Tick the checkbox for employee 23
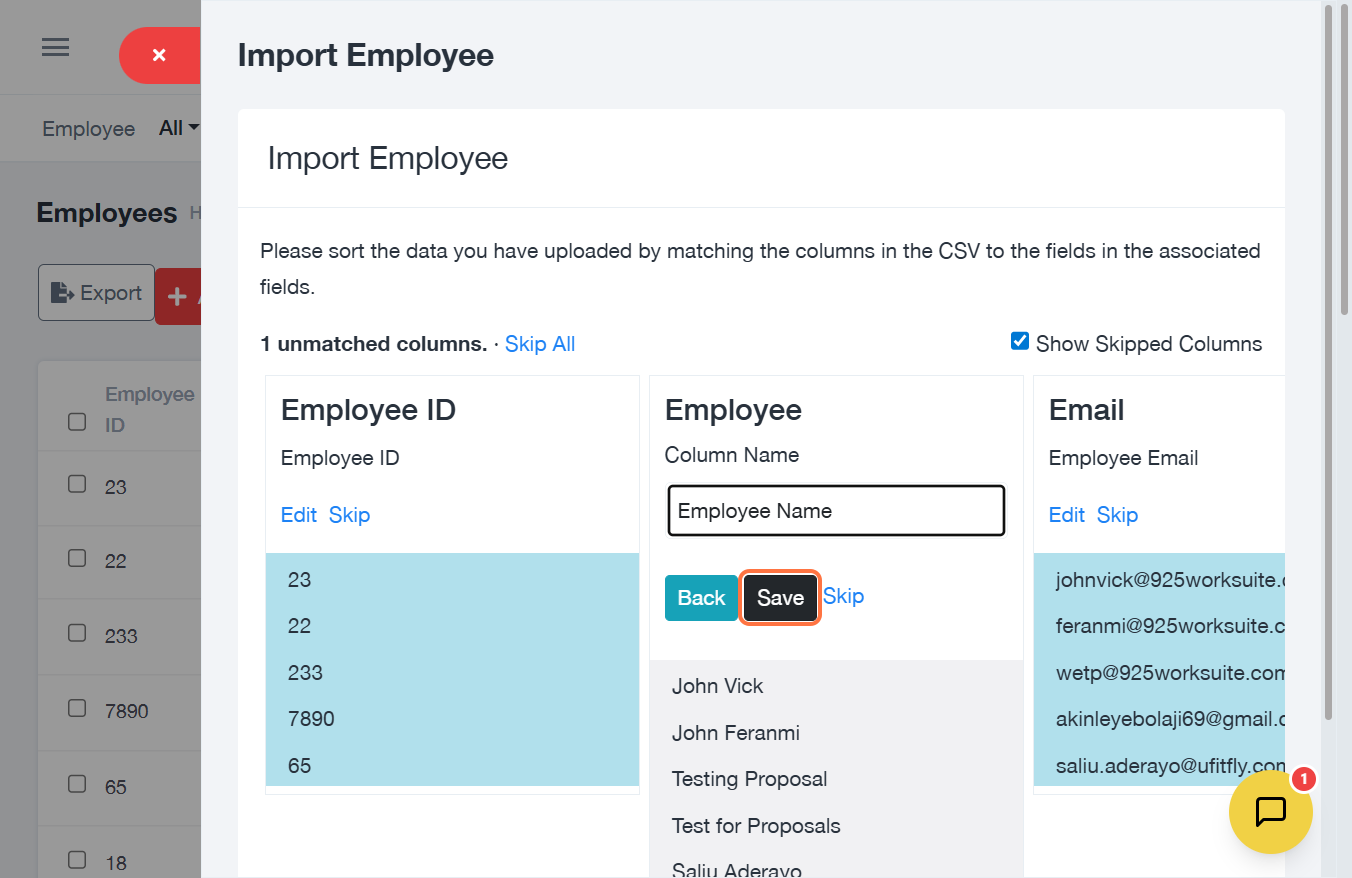 coord(77,485)
